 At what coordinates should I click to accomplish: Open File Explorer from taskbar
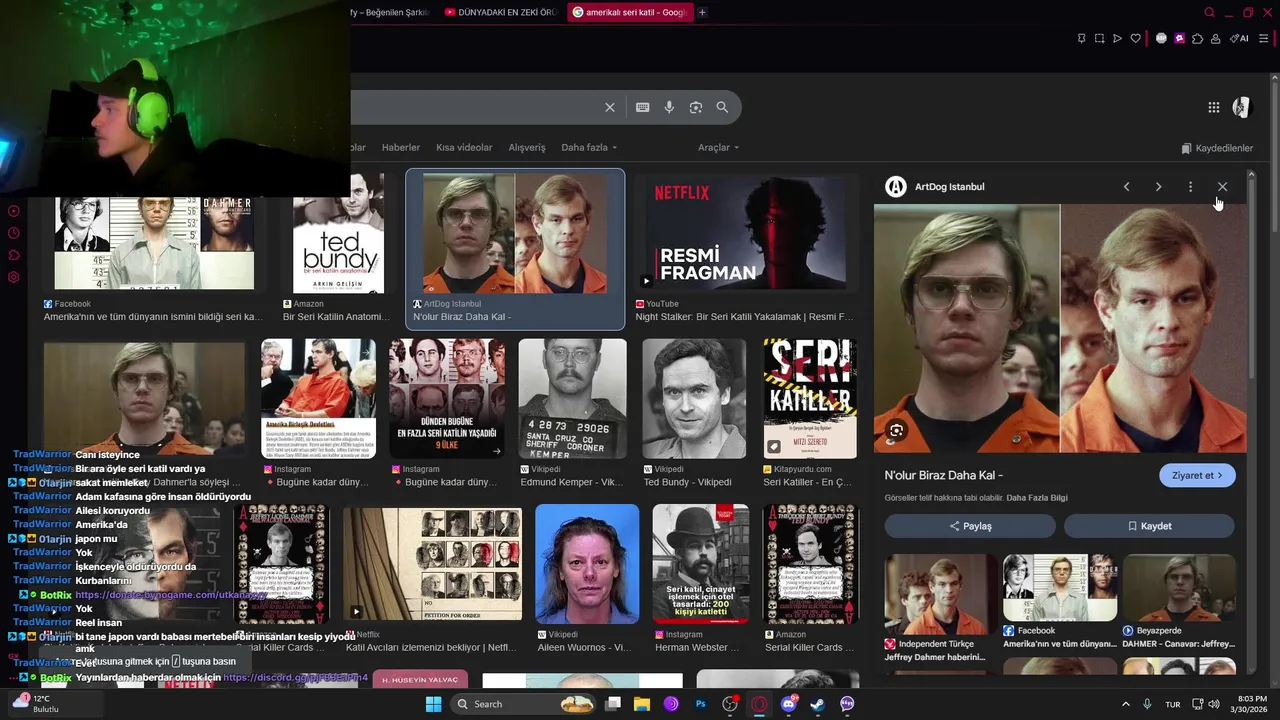tap(642, 704)
